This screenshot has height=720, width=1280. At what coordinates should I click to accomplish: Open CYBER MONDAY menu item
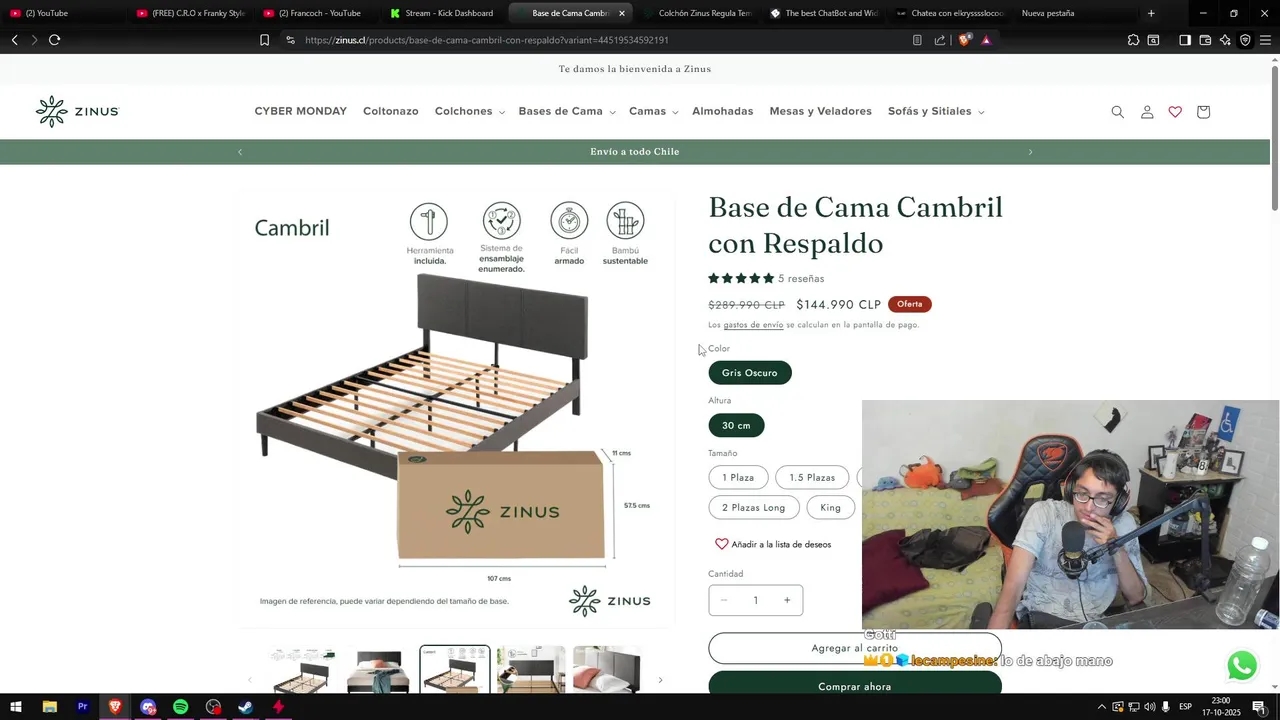(x=300, y=111)
